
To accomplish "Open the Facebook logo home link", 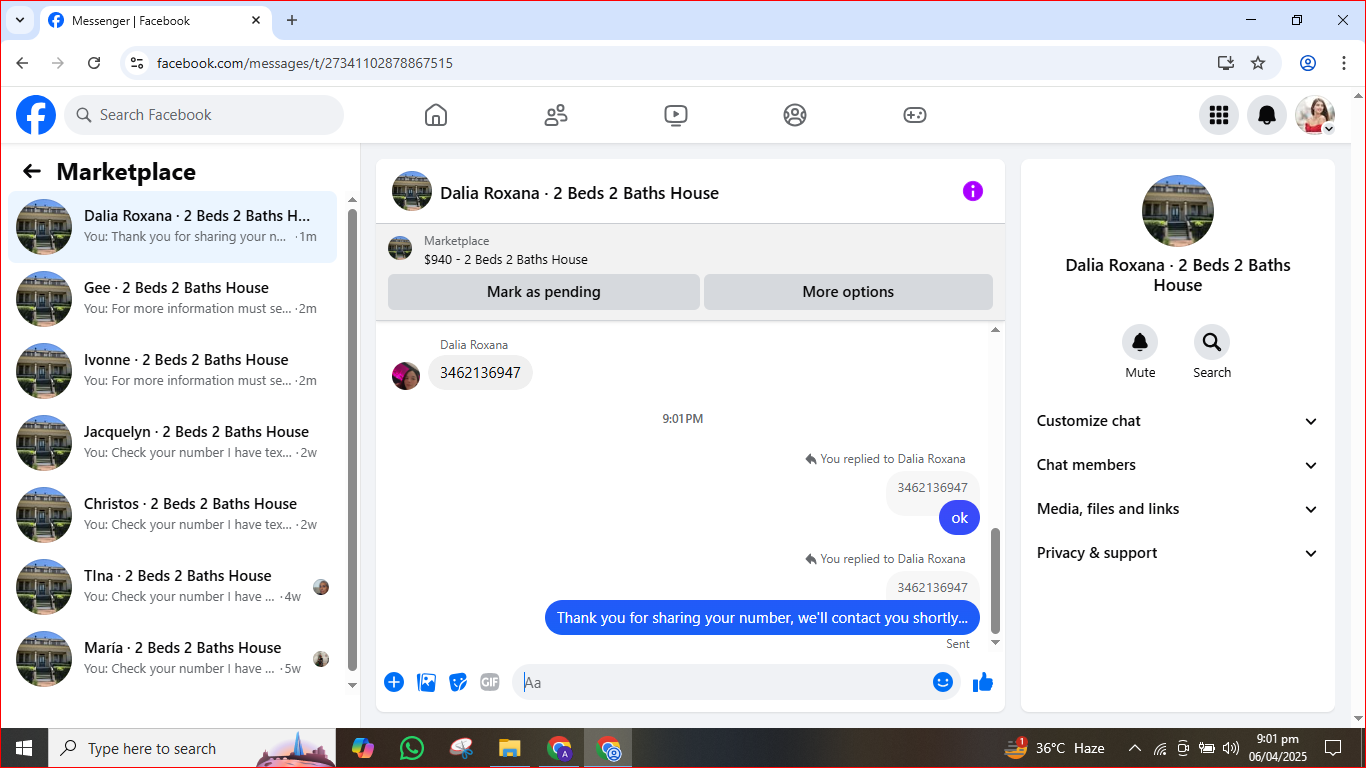I will click(36, 115).
